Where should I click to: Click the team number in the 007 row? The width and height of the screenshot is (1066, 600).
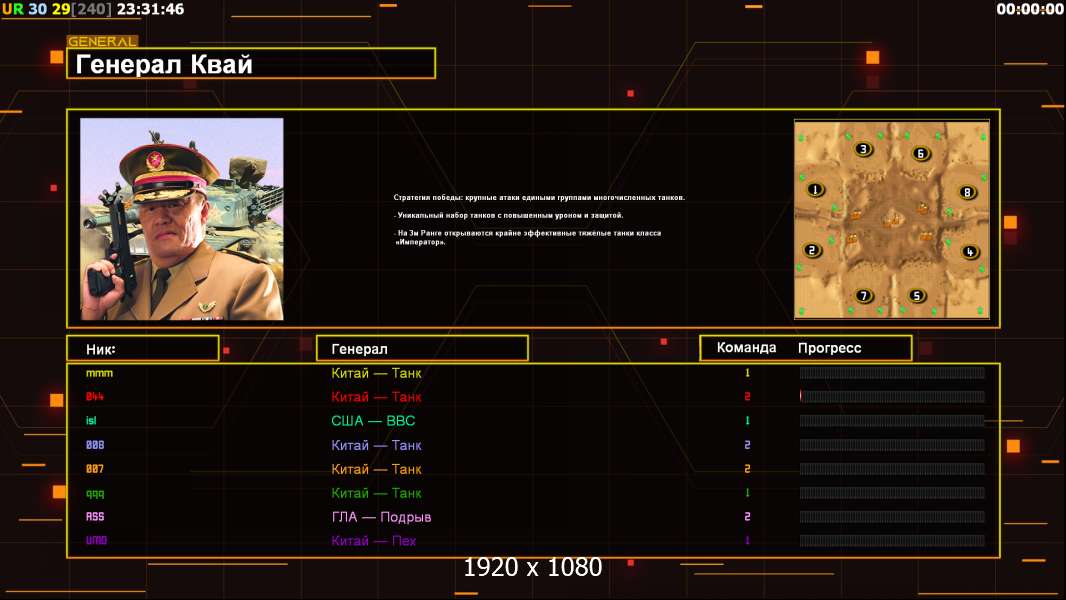pos(747,469)
